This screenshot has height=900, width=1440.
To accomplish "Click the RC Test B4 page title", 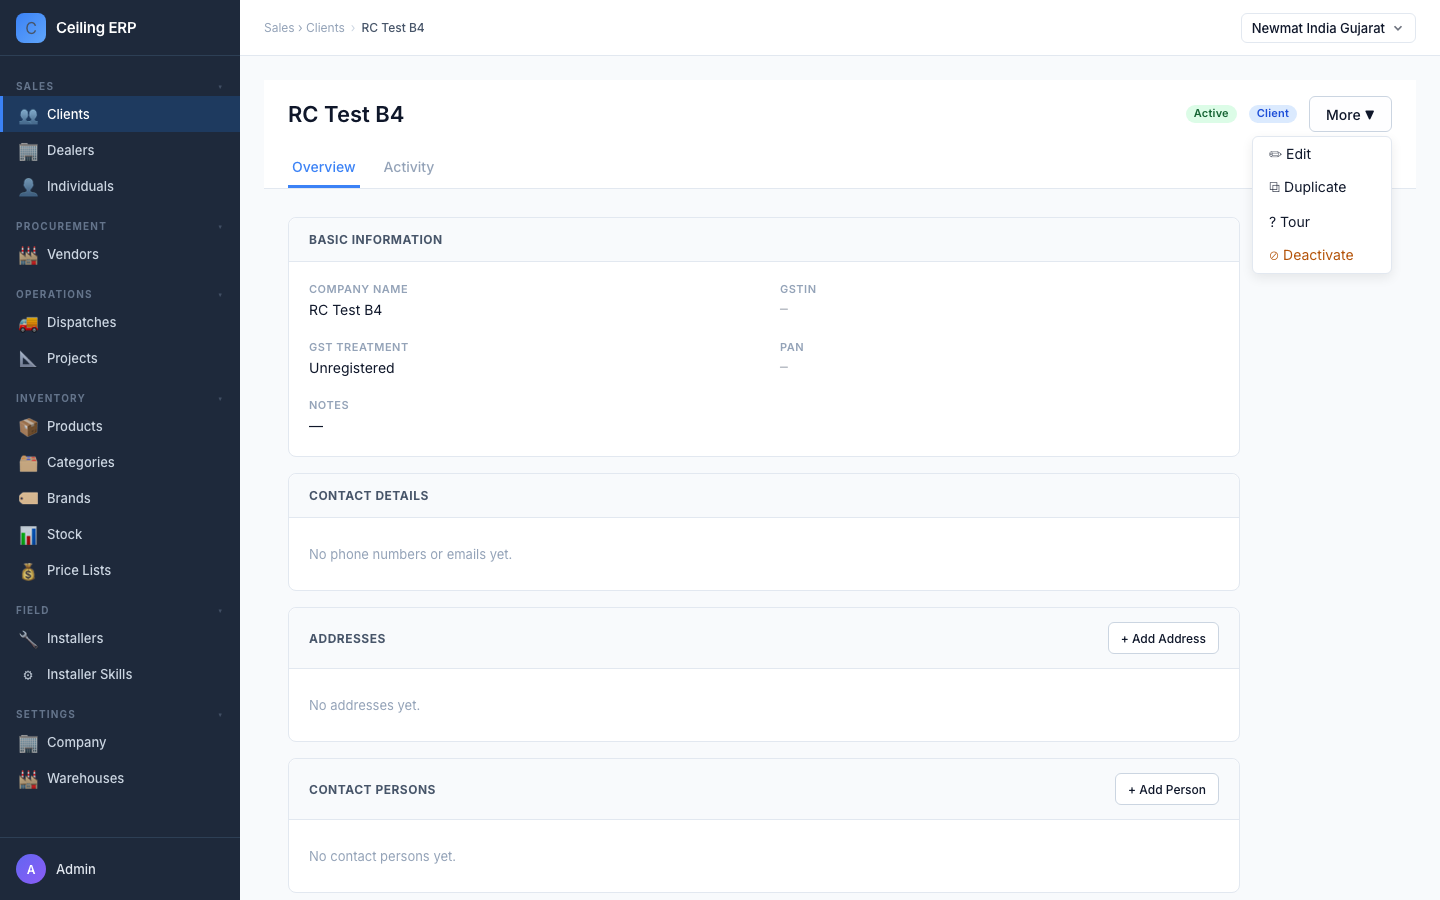I will tap(346, 114).
